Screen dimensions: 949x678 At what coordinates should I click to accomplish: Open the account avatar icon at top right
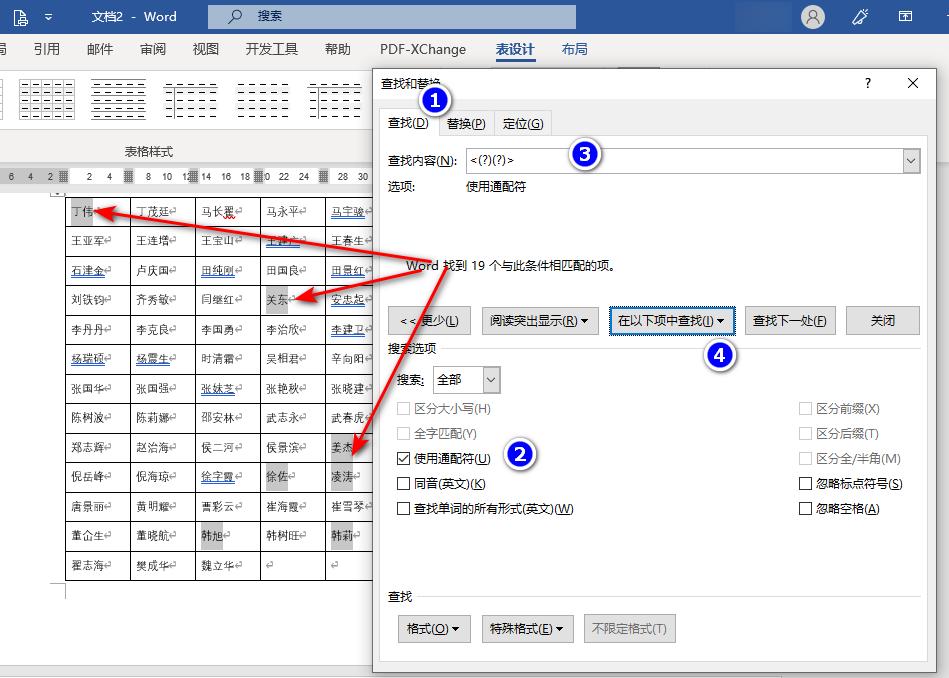pyautogui.click(x=812, y=16)
